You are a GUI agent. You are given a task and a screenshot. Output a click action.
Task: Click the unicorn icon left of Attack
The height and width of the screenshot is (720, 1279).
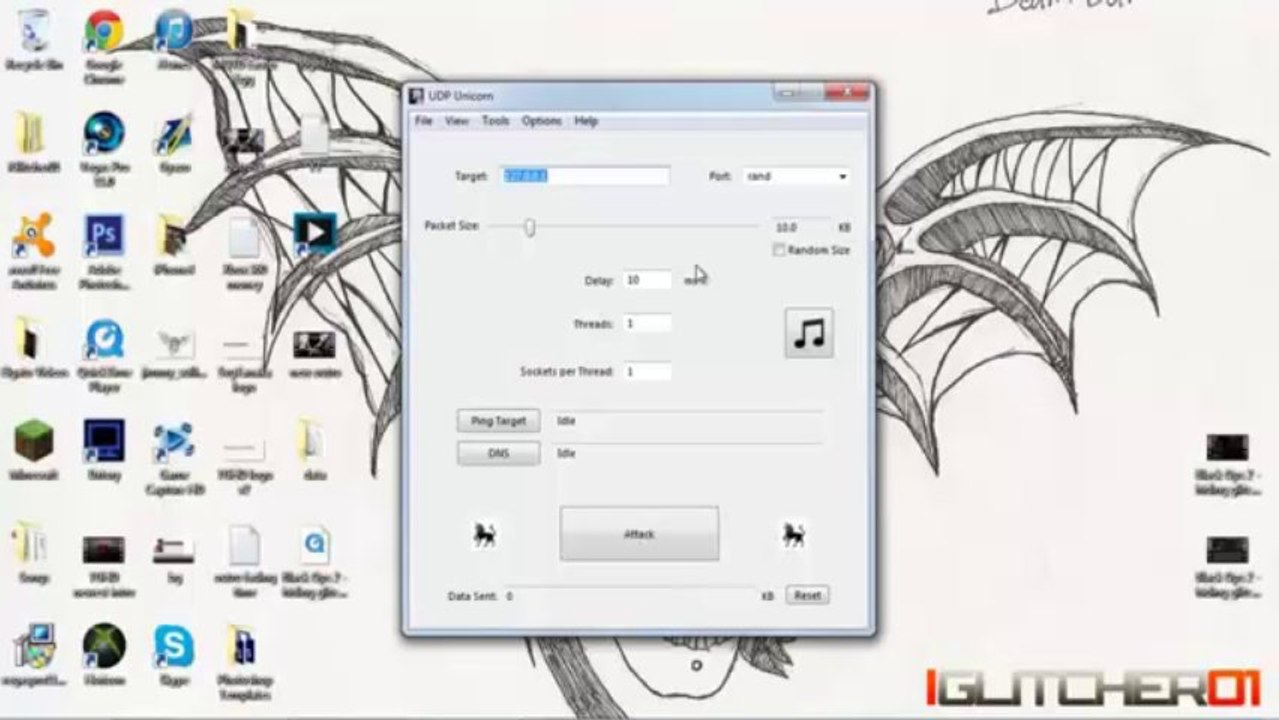[x=485, y=535]
